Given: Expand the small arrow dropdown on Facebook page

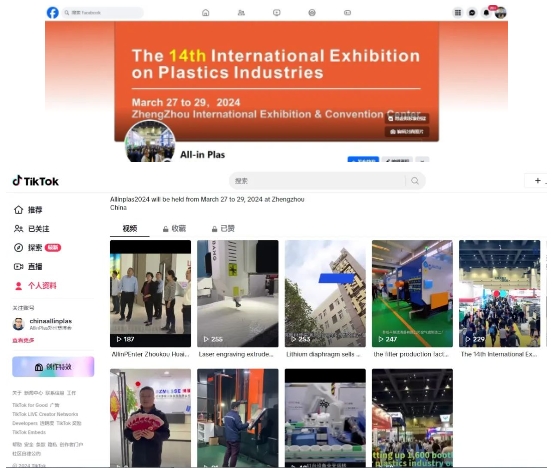Looking at the screenshot, I should [x=422, y=159].
